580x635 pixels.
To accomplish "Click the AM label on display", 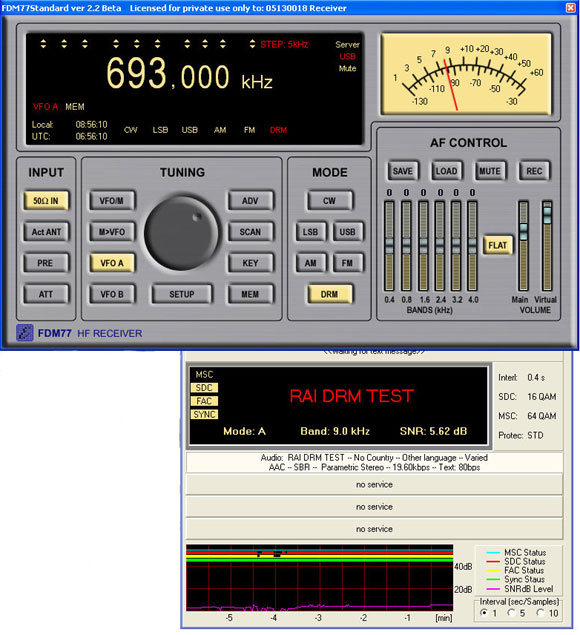I will pyautogui.click(x=220, y=130).
